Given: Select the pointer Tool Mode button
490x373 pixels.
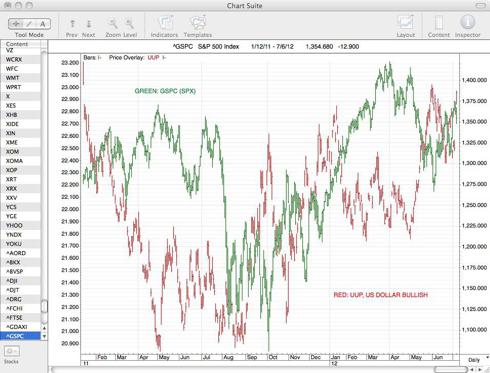Looking at the screenshot, I should (x=15, y=24).
